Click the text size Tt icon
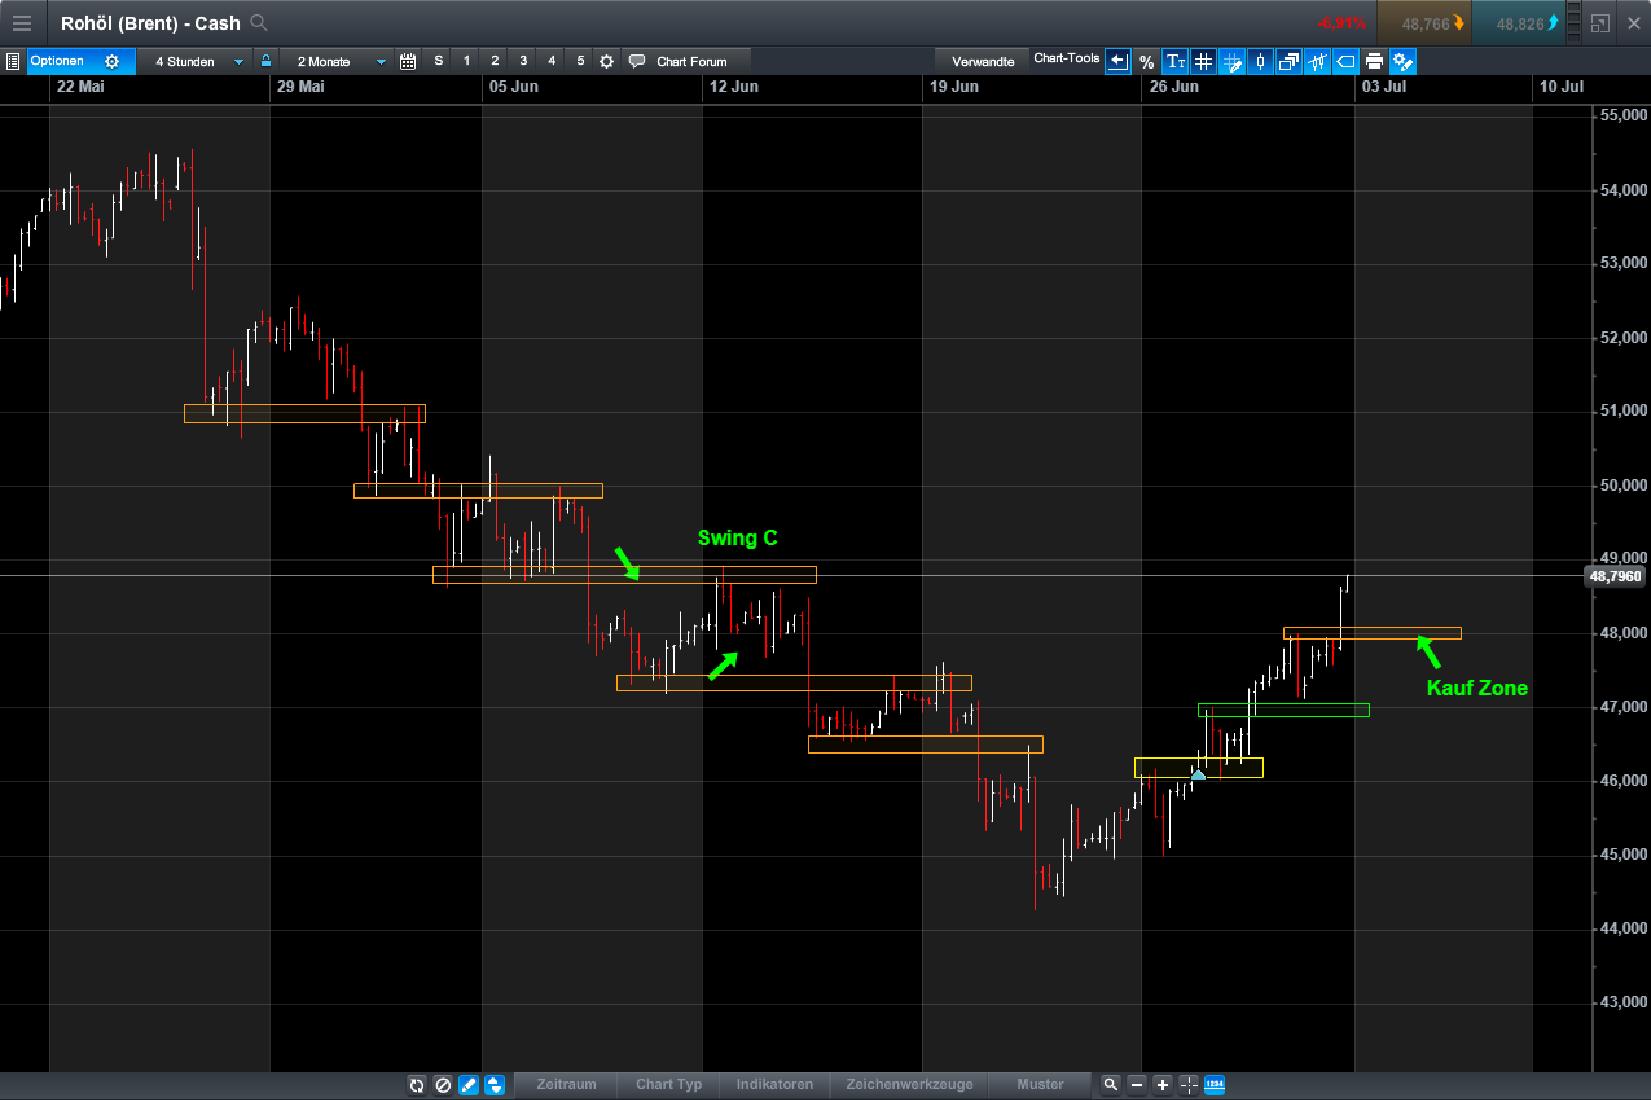 [1175, 61]
